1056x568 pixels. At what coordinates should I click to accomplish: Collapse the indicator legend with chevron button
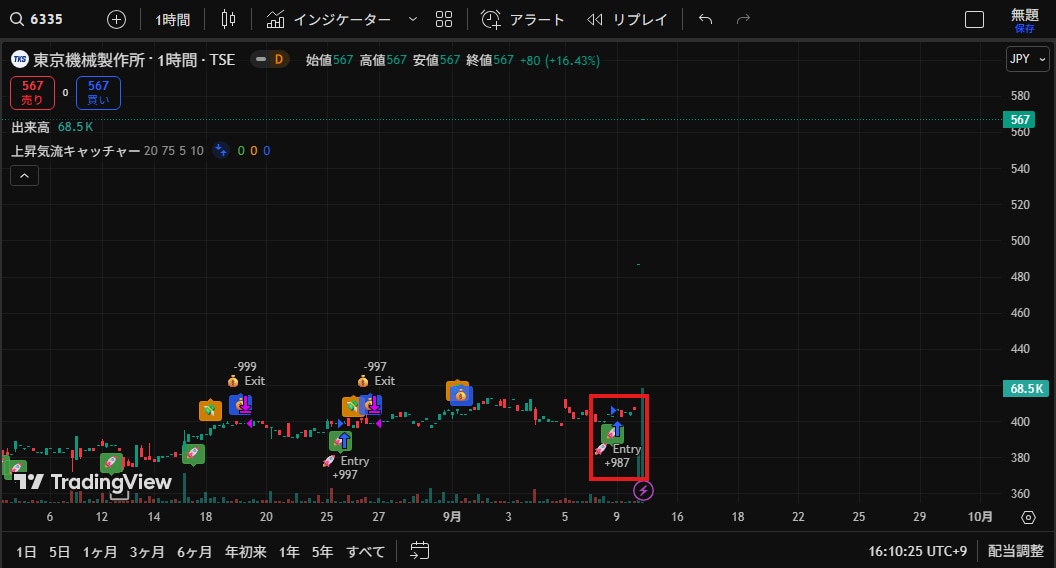click(24, 176)
